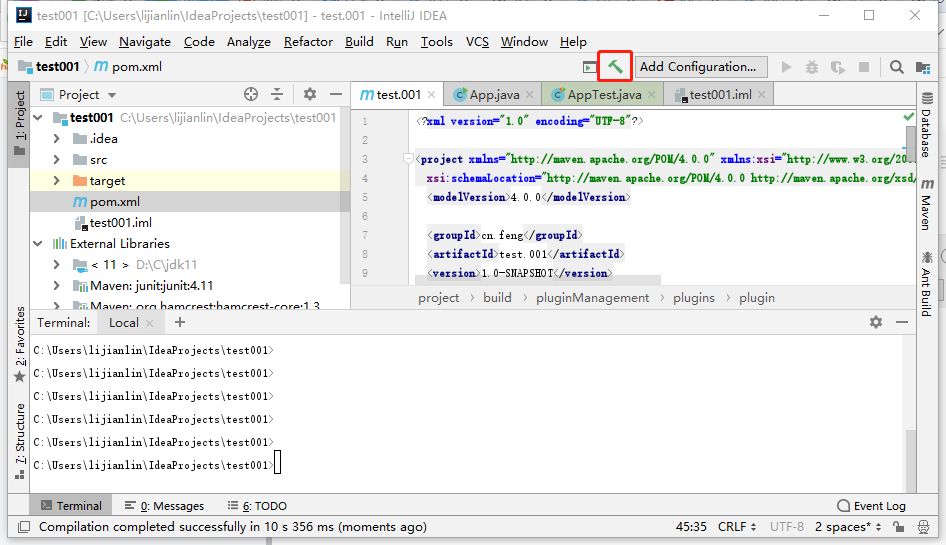
Task: Open the Ant Build side tool window
Action: [927, 284]
